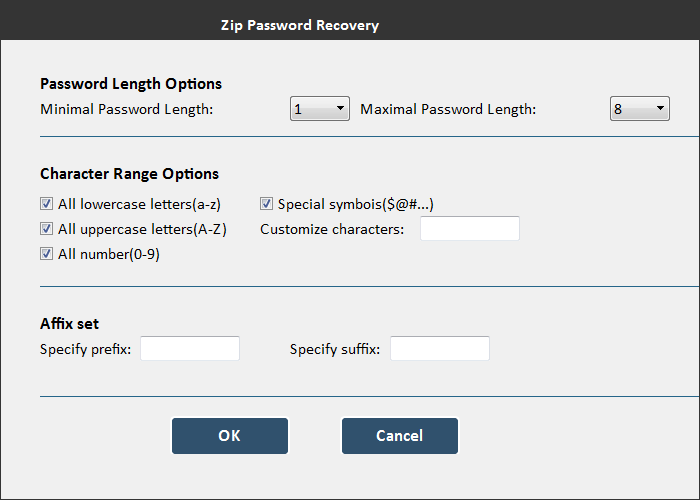Image resolution: width=700 pixels, height=500 pixels.
Task: Click into the Specify prefix field
Action: [190, 349]
